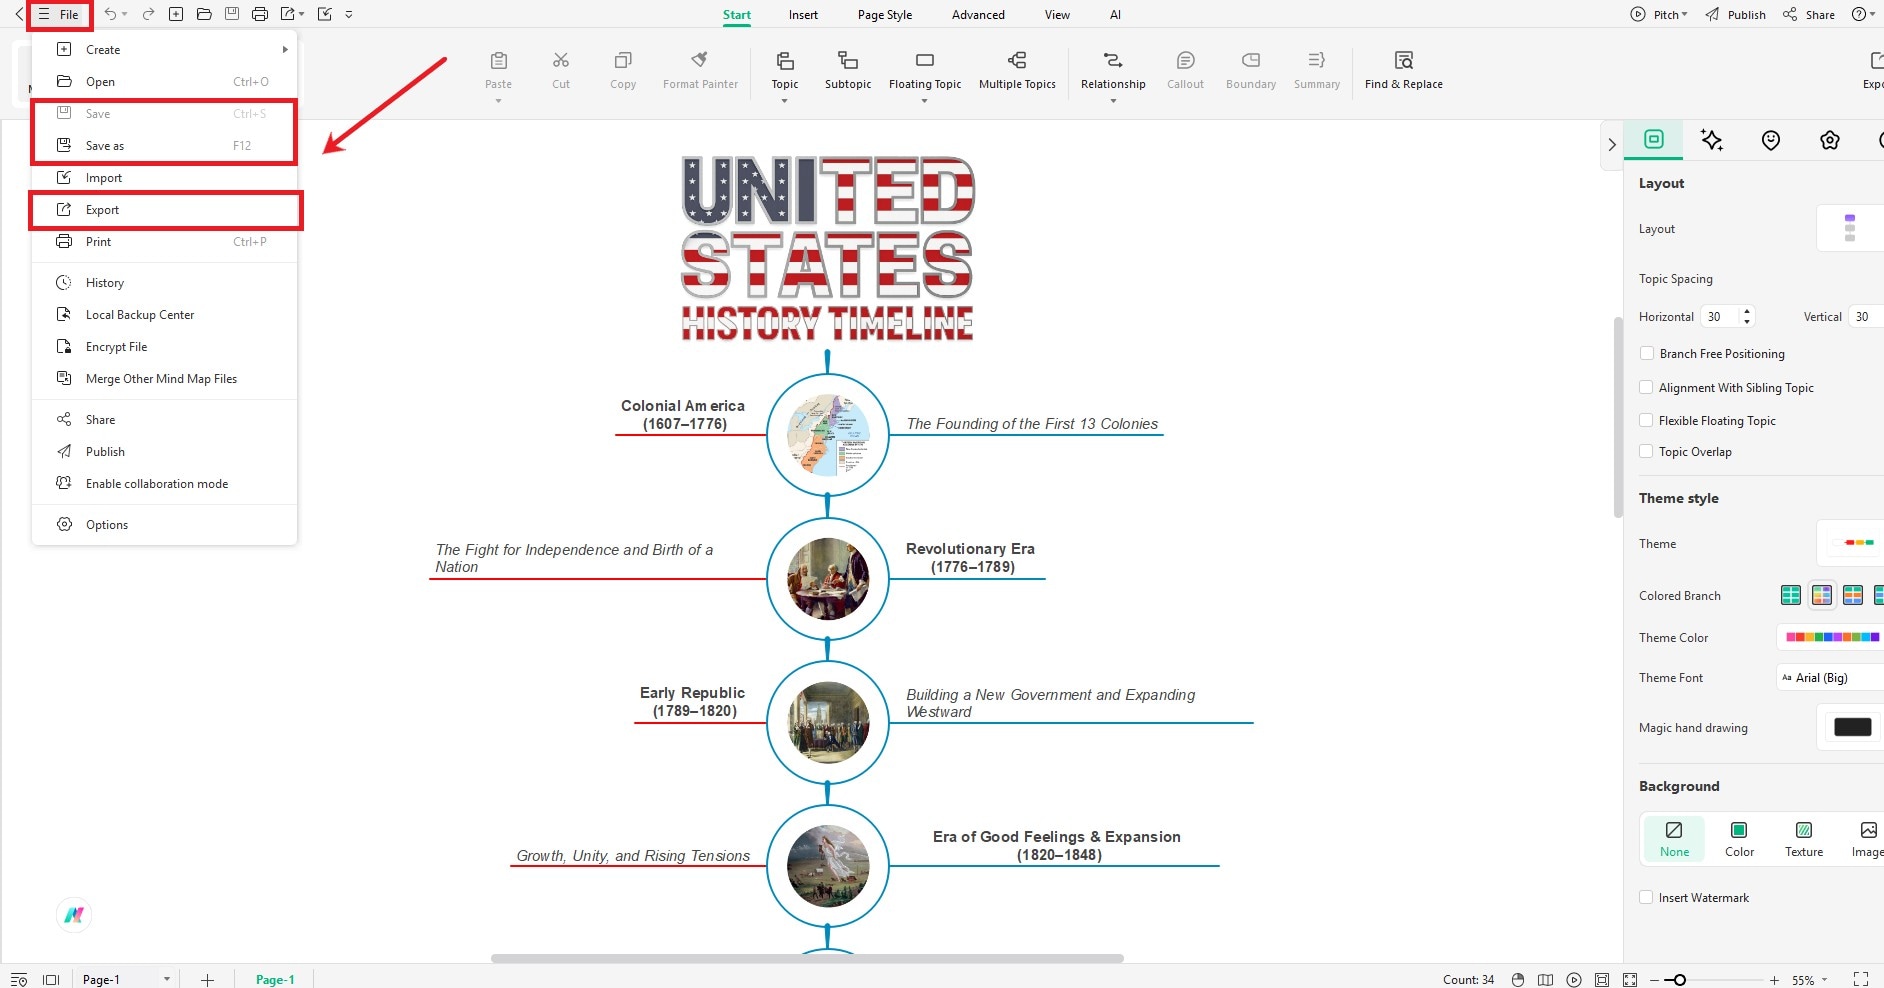Activate the Format Painter tool
This screenshot has height=988, width=1884.
pos(700,70)
